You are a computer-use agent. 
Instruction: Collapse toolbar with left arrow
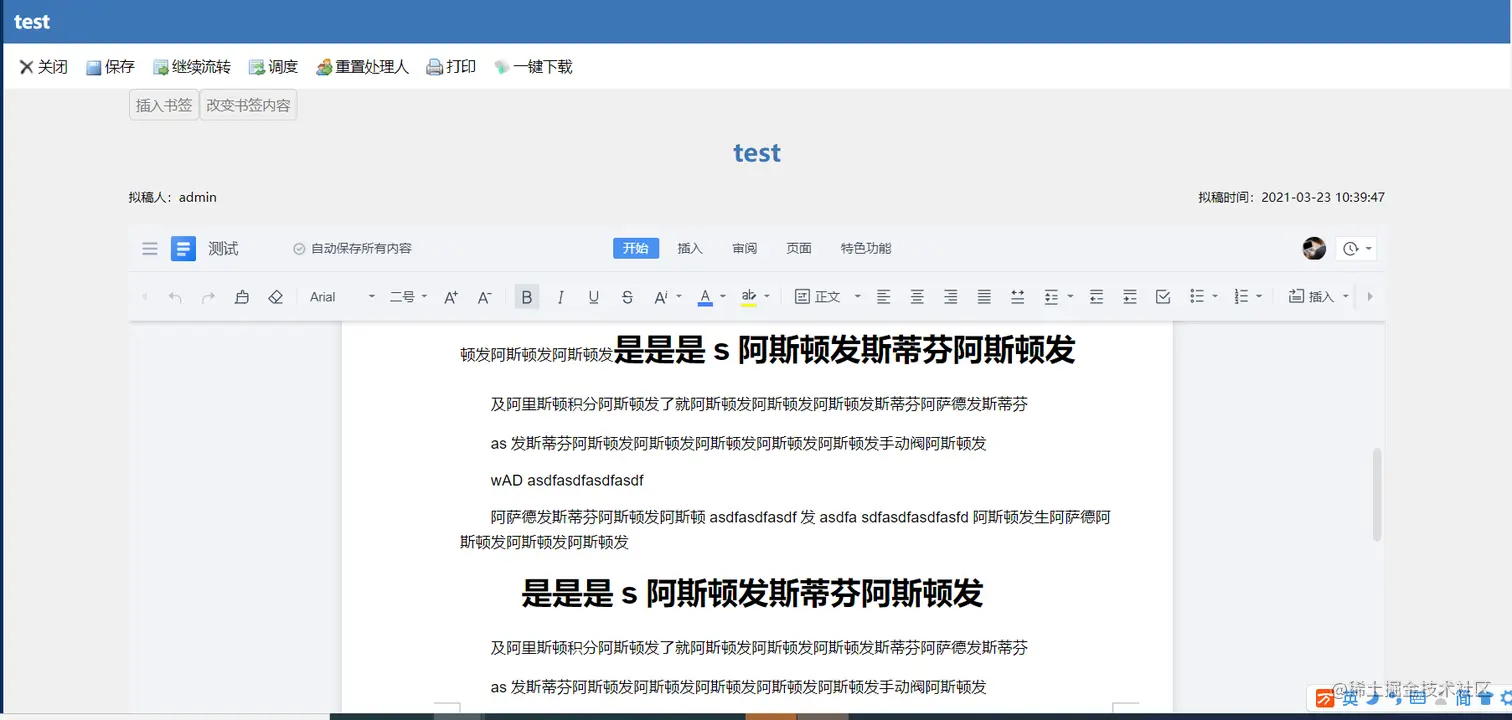pos(145,297)
